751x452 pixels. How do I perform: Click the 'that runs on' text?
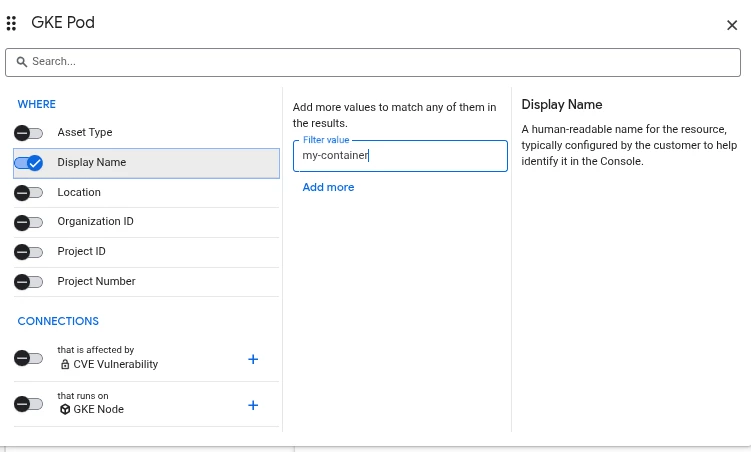coord(83,396)
